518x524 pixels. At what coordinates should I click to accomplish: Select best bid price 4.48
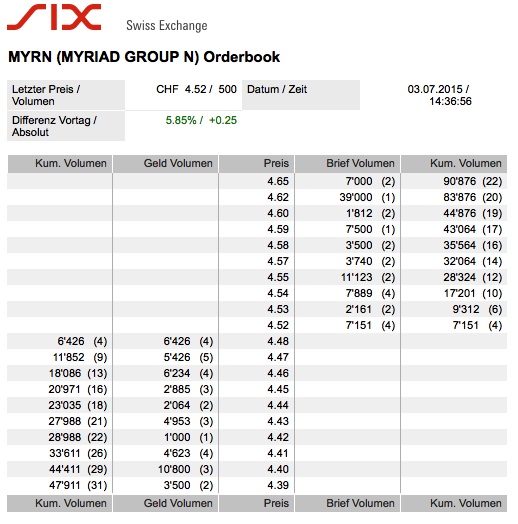tap(278, 341)
